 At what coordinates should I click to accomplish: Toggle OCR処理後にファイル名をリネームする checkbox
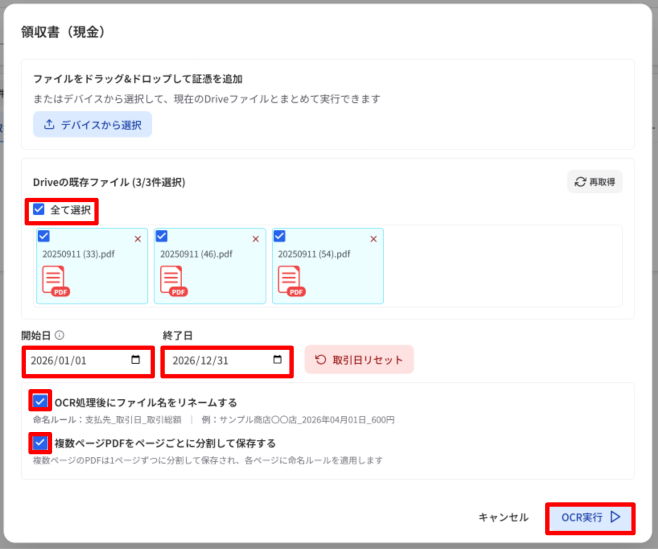tap(40, 401)
